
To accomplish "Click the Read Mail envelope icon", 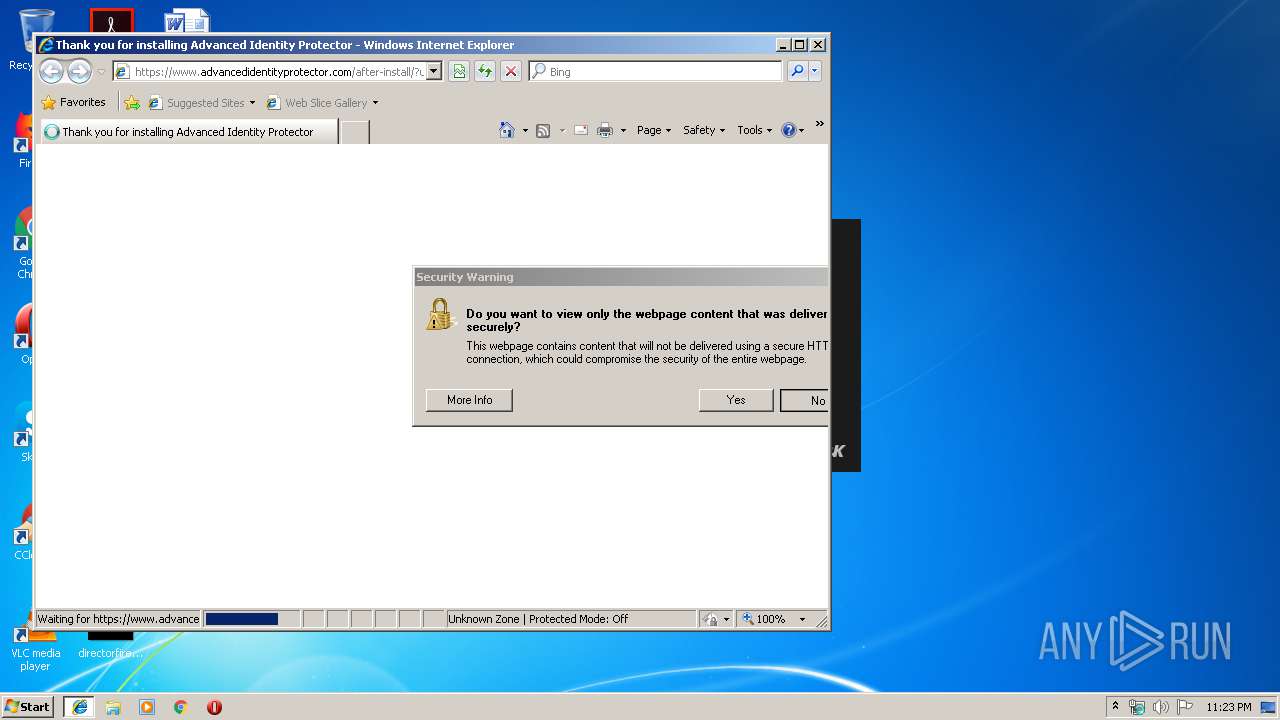I will pyautogui.click(x=581, y=130).
